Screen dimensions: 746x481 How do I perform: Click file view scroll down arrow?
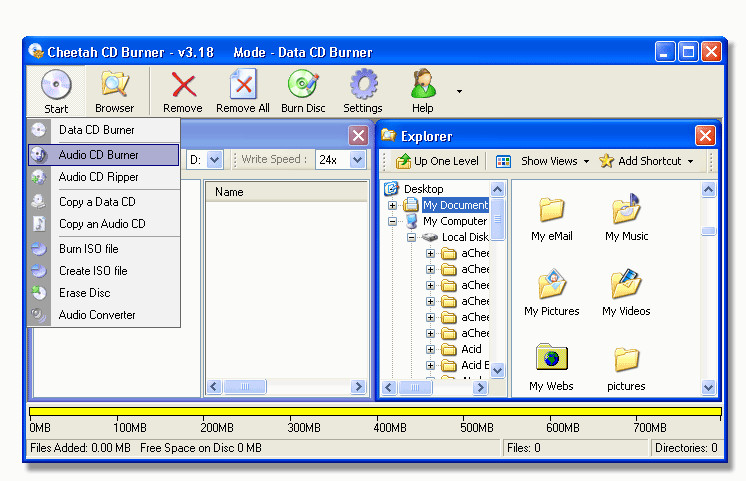tap(708, 387)
